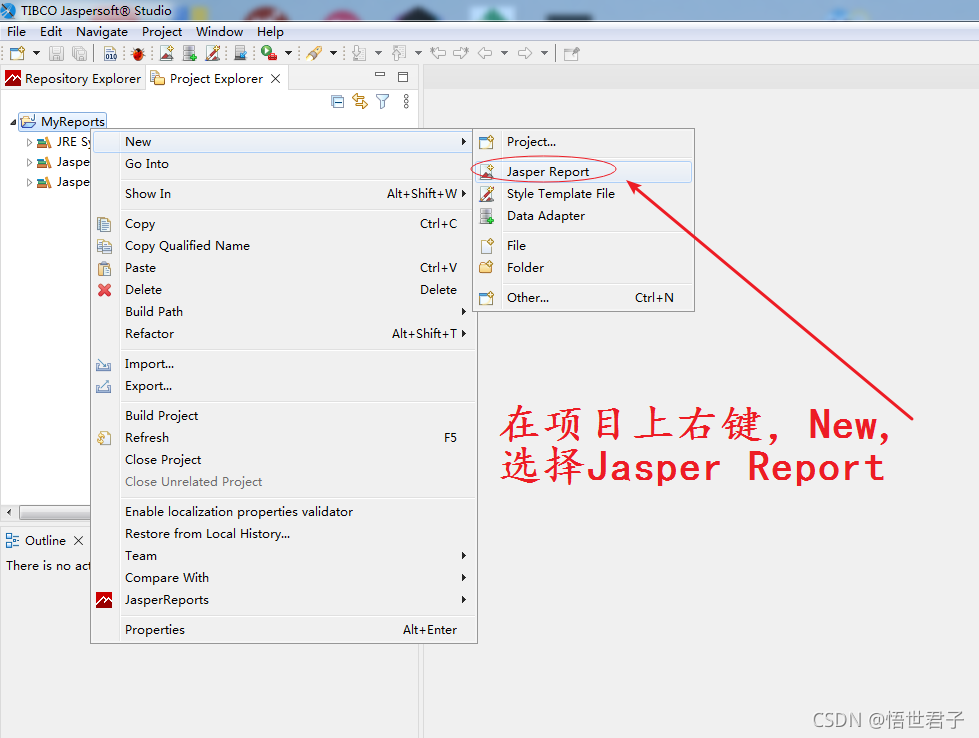Screen dimensions: 979x738
Task: Choose Folder in the New submenu
Action: point(583,267)
